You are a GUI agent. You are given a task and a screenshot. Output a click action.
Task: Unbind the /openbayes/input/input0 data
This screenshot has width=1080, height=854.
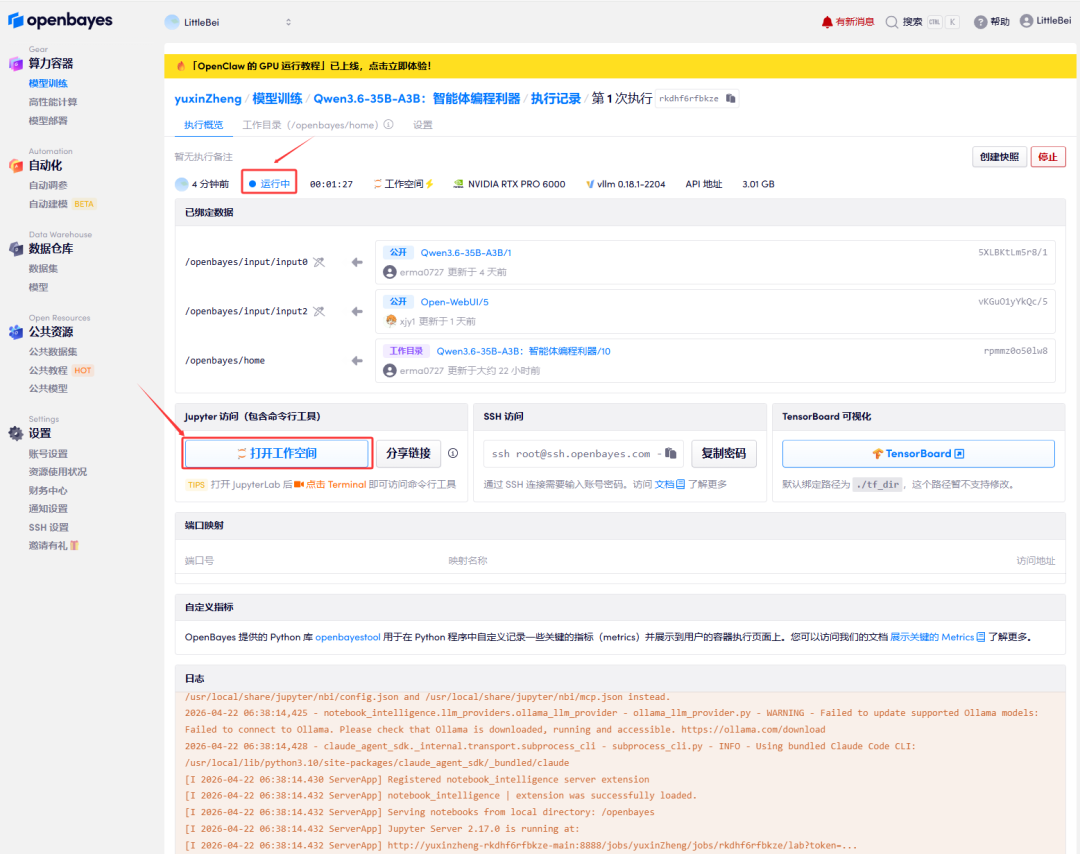tap(319, 262)
